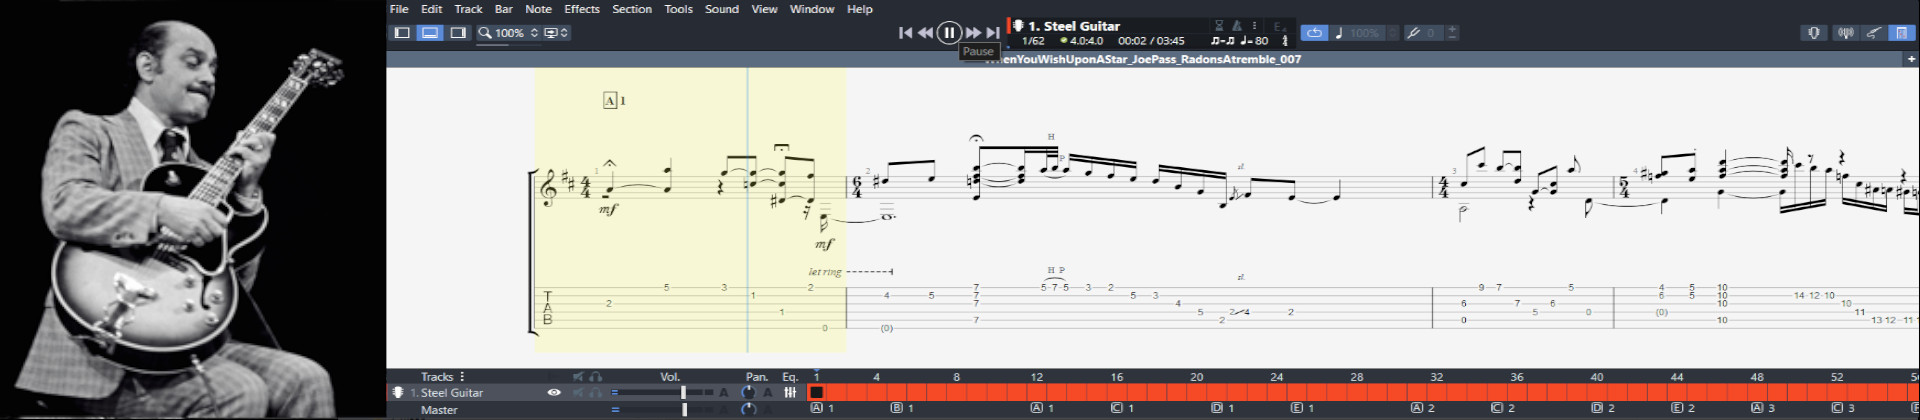
Task: Click the Steel Guitar volume automation A button
Action: [724, 393]
